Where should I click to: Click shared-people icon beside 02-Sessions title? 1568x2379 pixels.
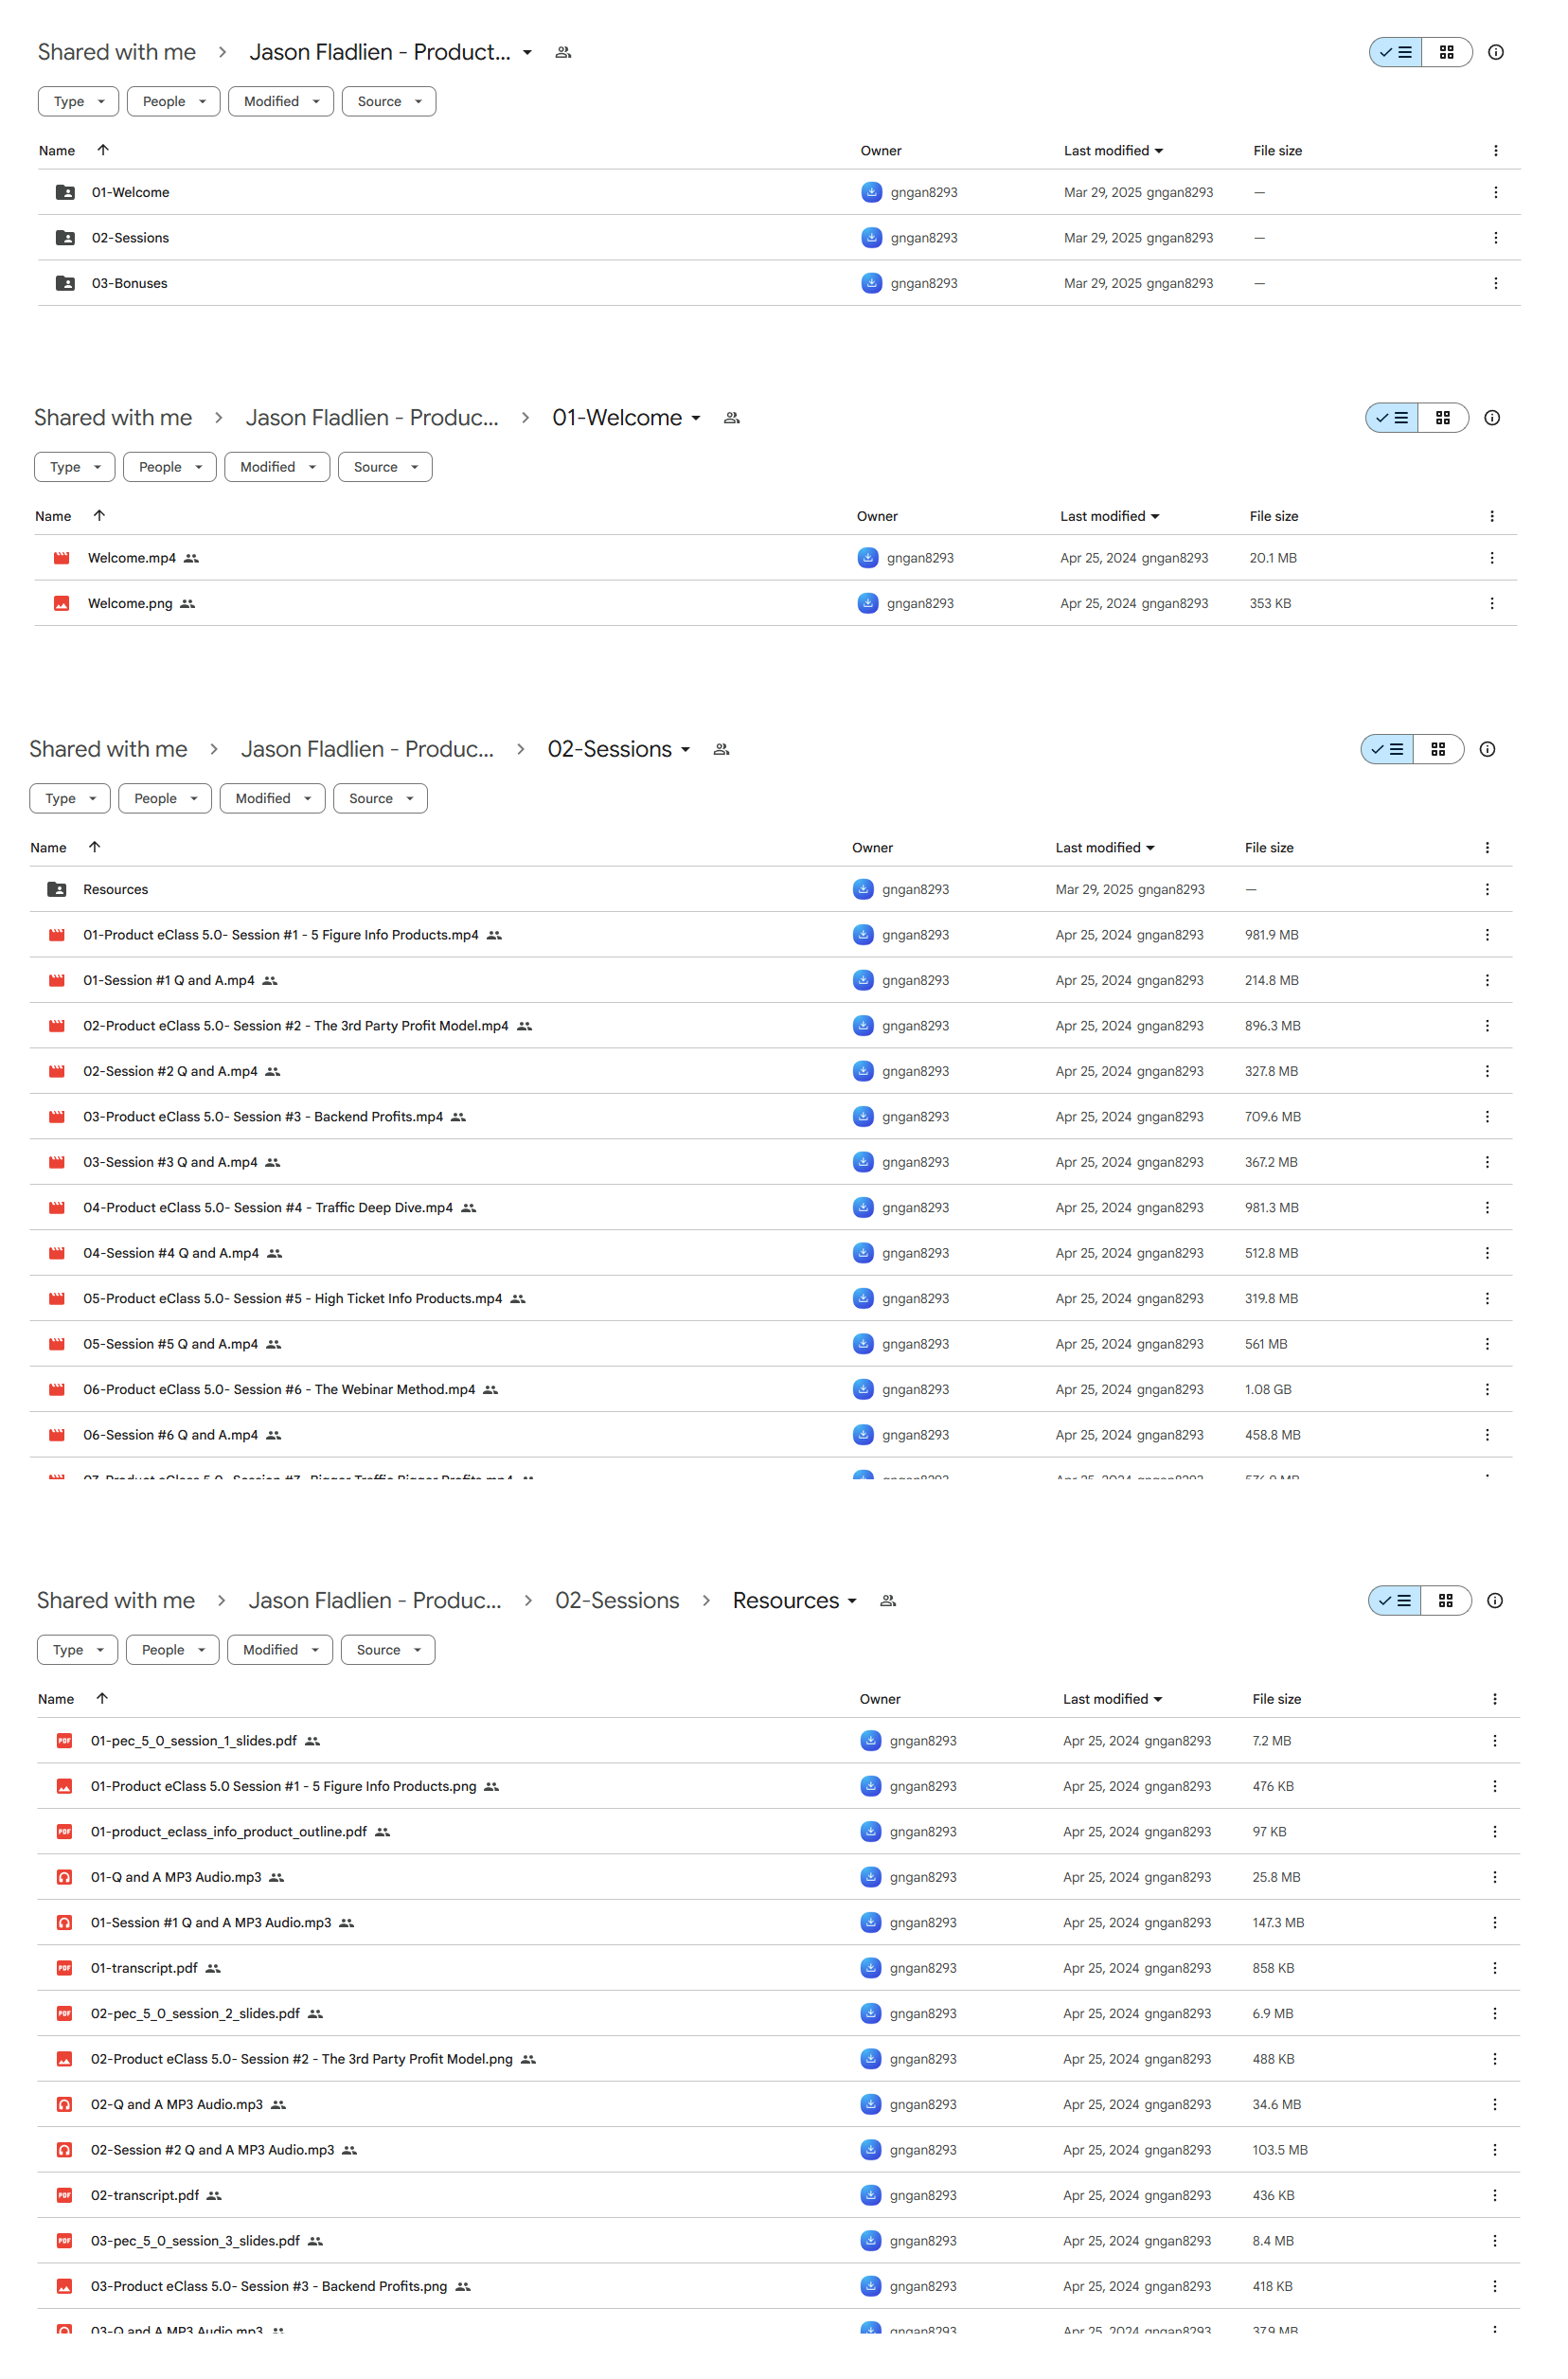pos(721,749)
